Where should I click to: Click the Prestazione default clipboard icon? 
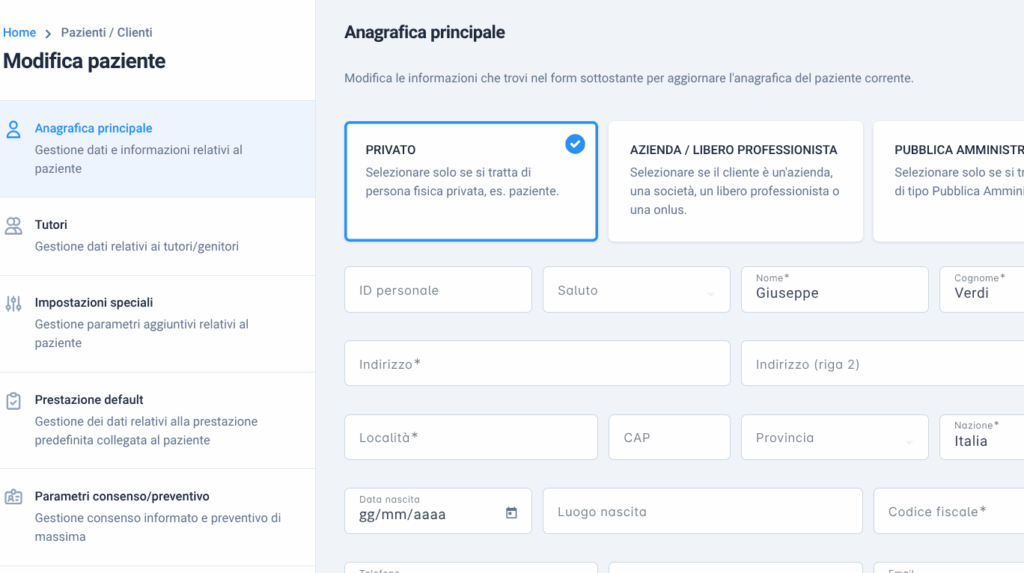[13, 401]
